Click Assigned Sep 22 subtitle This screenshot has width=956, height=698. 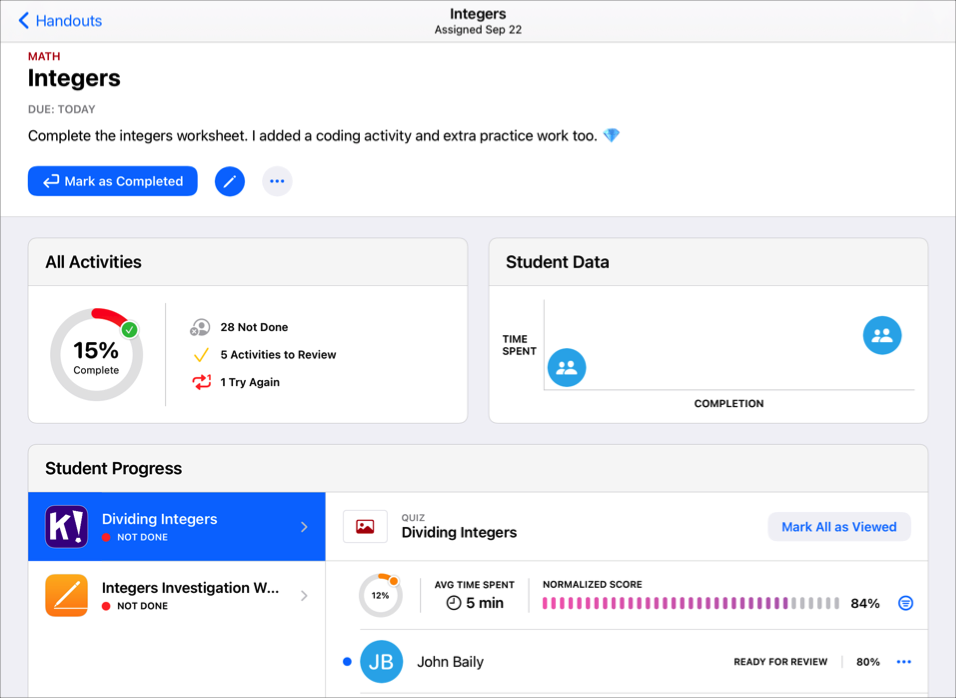point(478,30)
